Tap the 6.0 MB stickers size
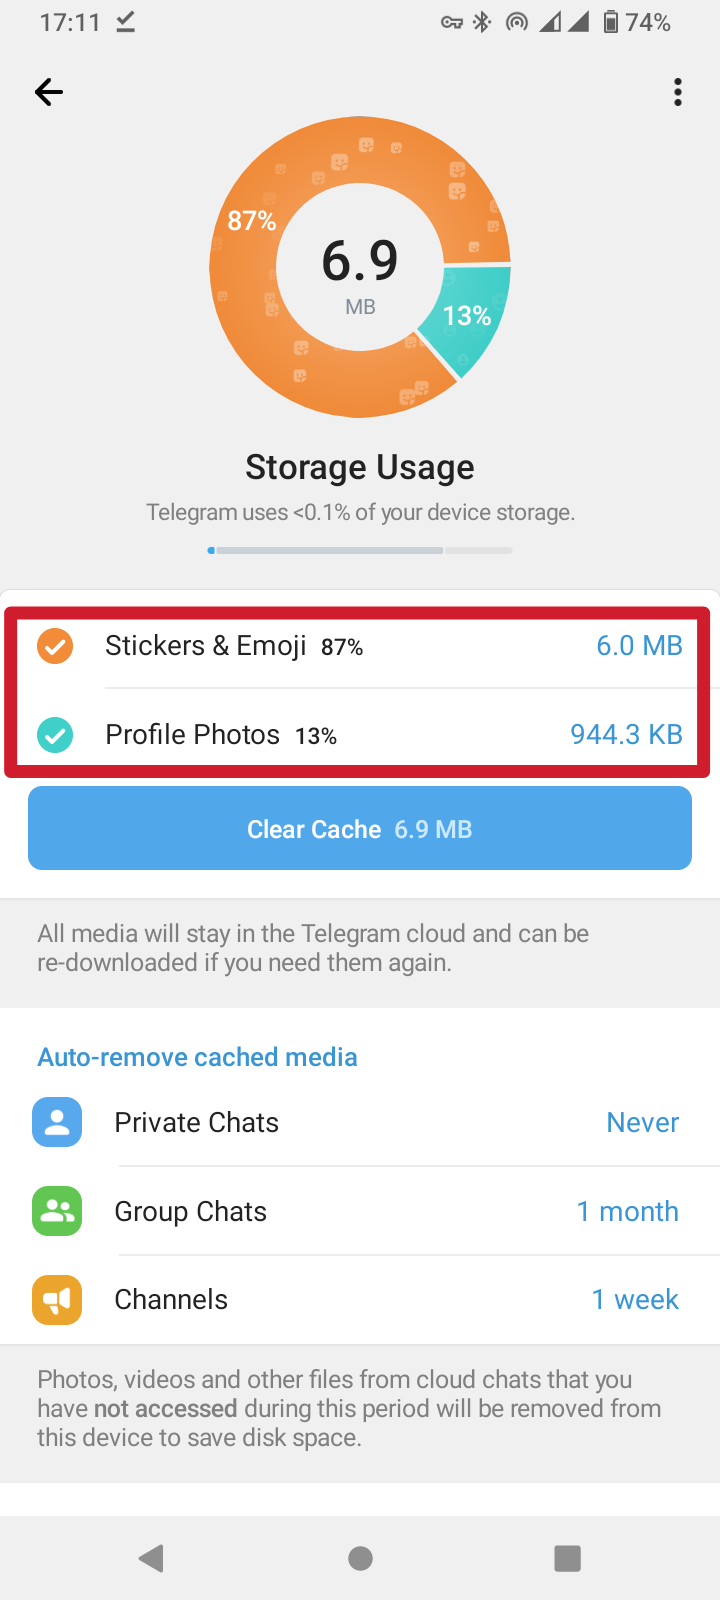 tap(639, 646)
